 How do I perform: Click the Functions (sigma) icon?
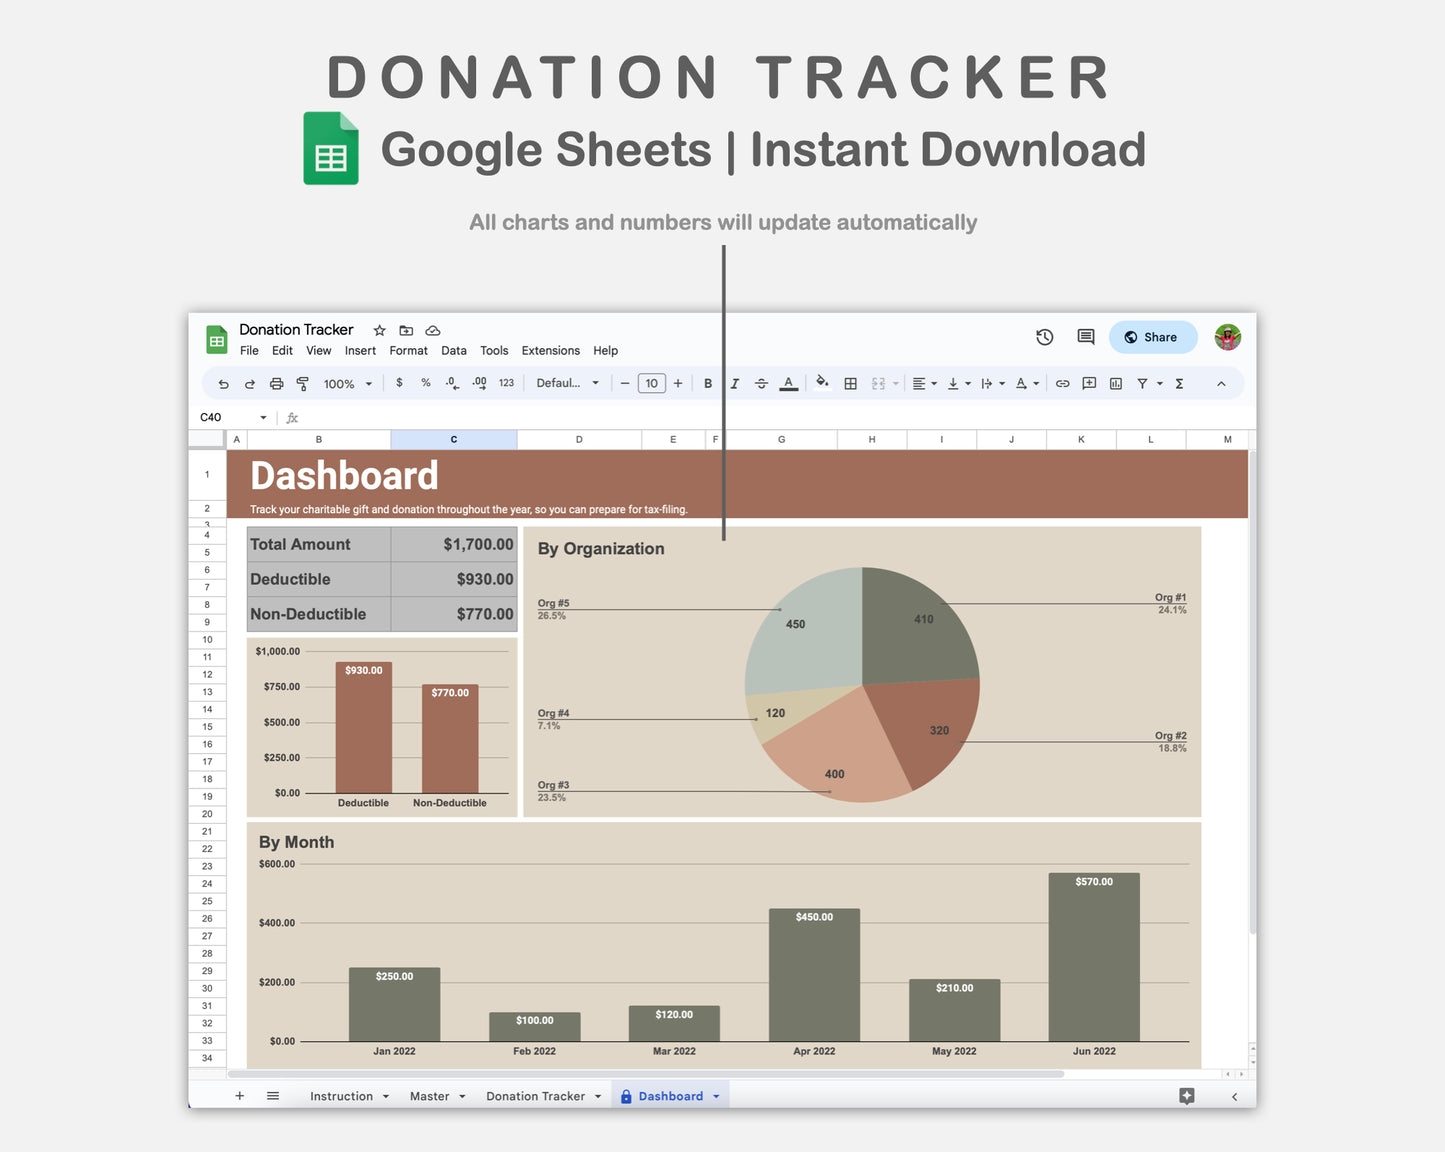pyautogui.click(x=1180, y=383)
